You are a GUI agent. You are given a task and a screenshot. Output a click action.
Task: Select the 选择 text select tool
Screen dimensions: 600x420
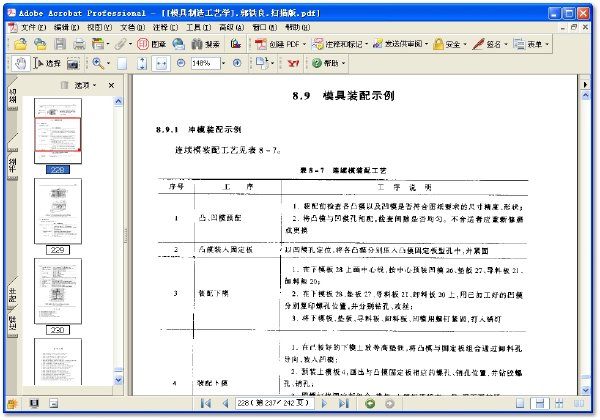coord(47,63)
